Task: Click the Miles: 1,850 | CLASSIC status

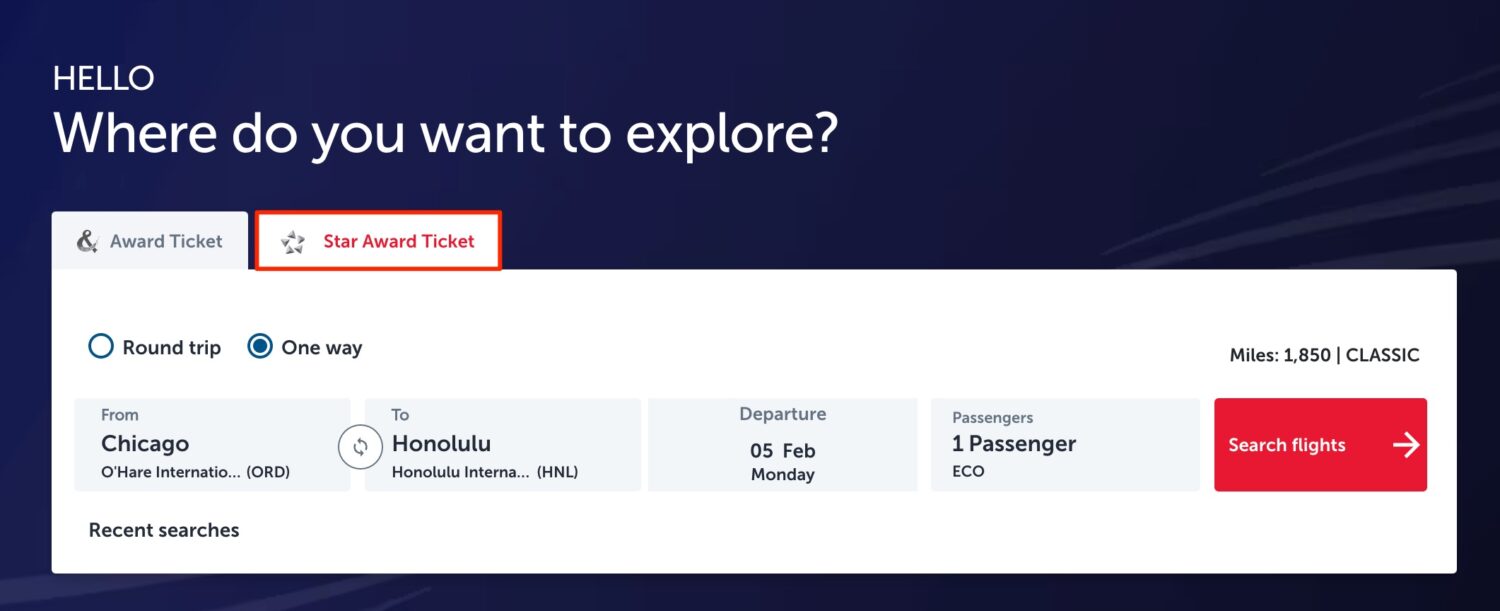Action: click(x=1324, y=355)
